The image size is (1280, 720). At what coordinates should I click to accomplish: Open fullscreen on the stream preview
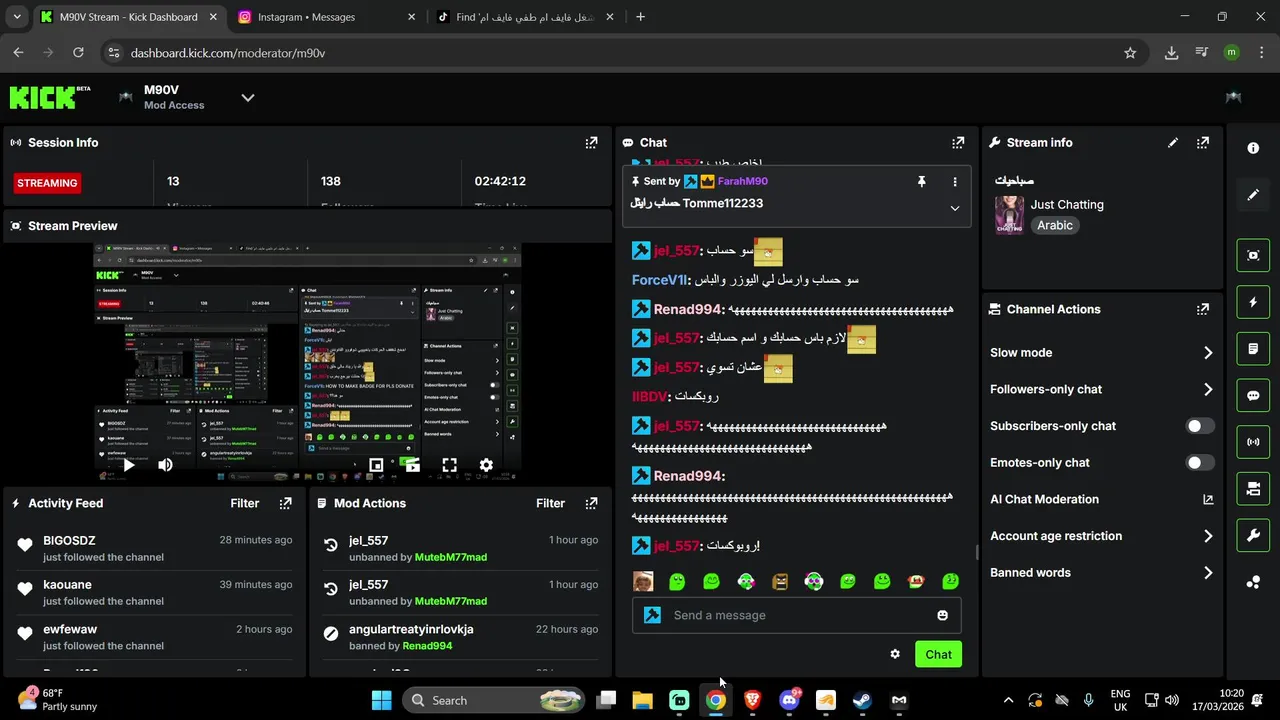(x=449, y=465)
